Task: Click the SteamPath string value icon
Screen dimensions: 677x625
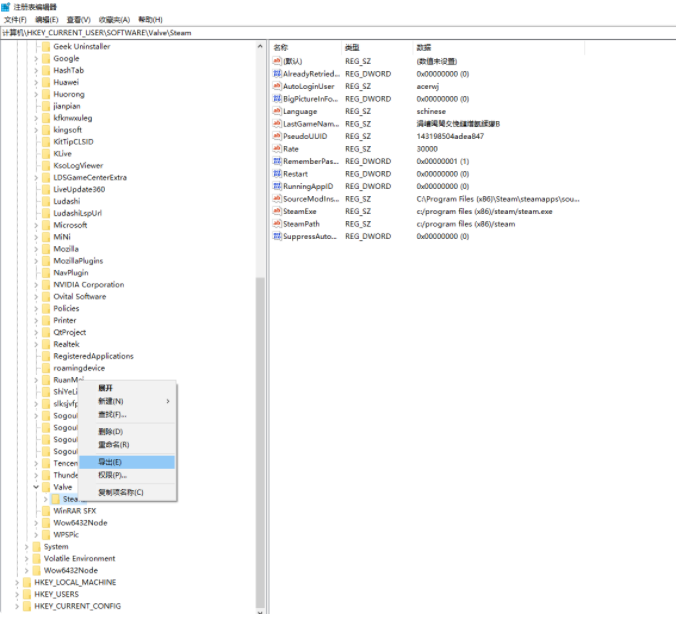Action: tap(277, 224)
